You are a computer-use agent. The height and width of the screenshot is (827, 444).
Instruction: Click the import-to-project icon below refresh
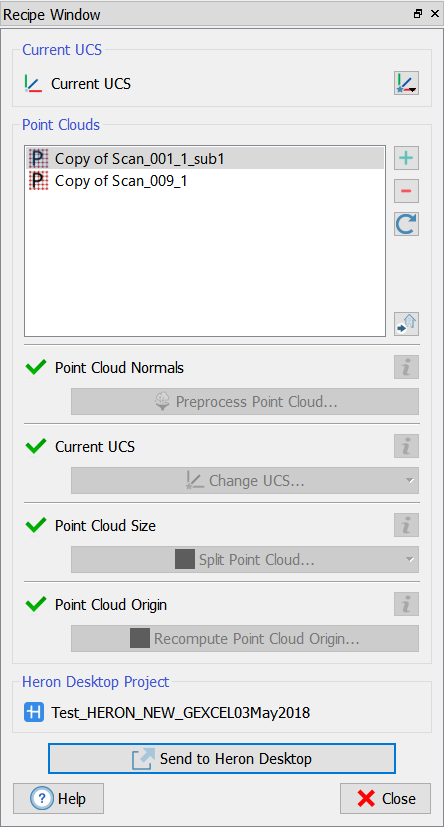(x=406, y=324)
